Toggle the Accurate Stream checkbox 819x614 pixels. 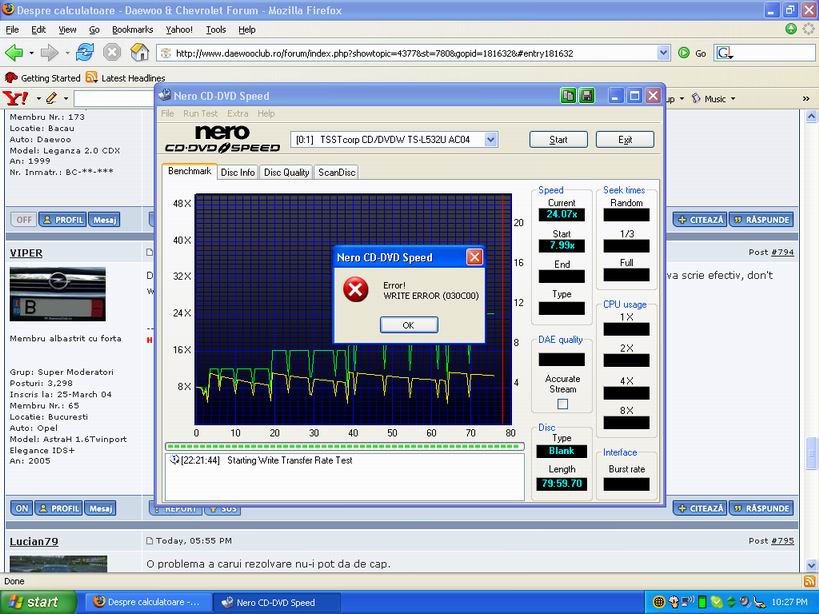click(x=563, y=404)
